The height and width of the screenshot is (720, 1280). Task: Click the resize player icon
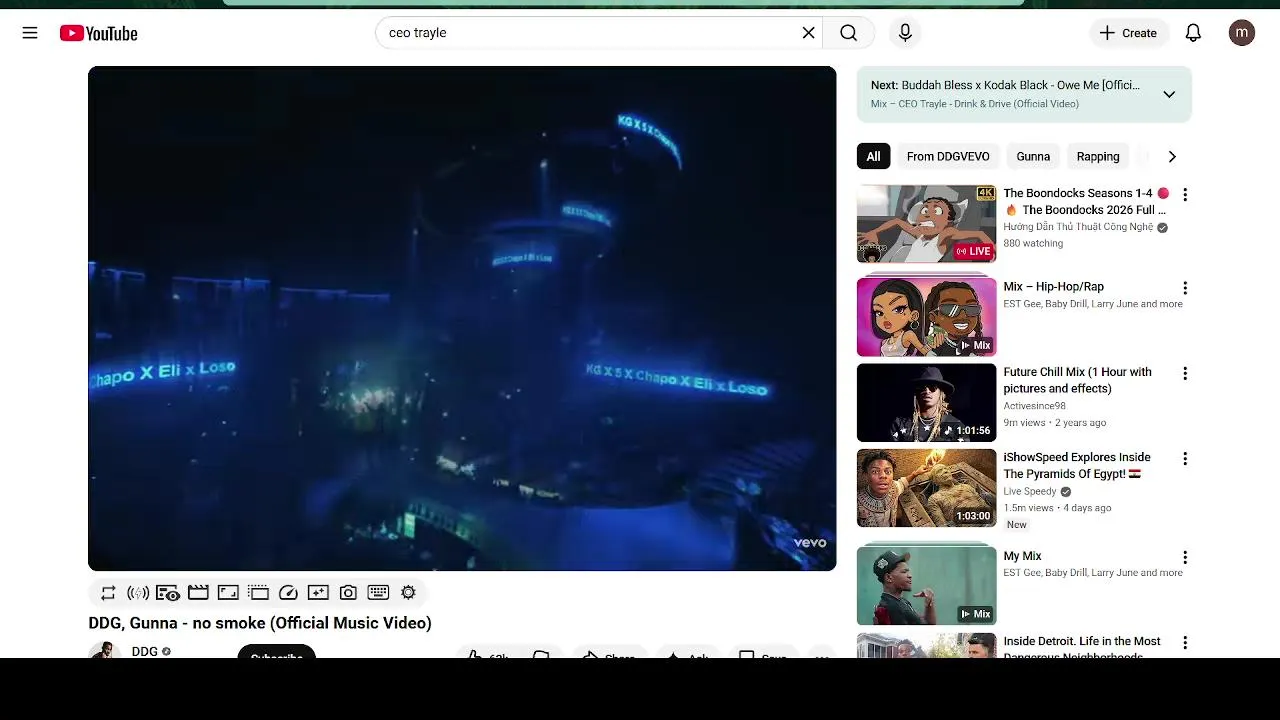point(228,593)
